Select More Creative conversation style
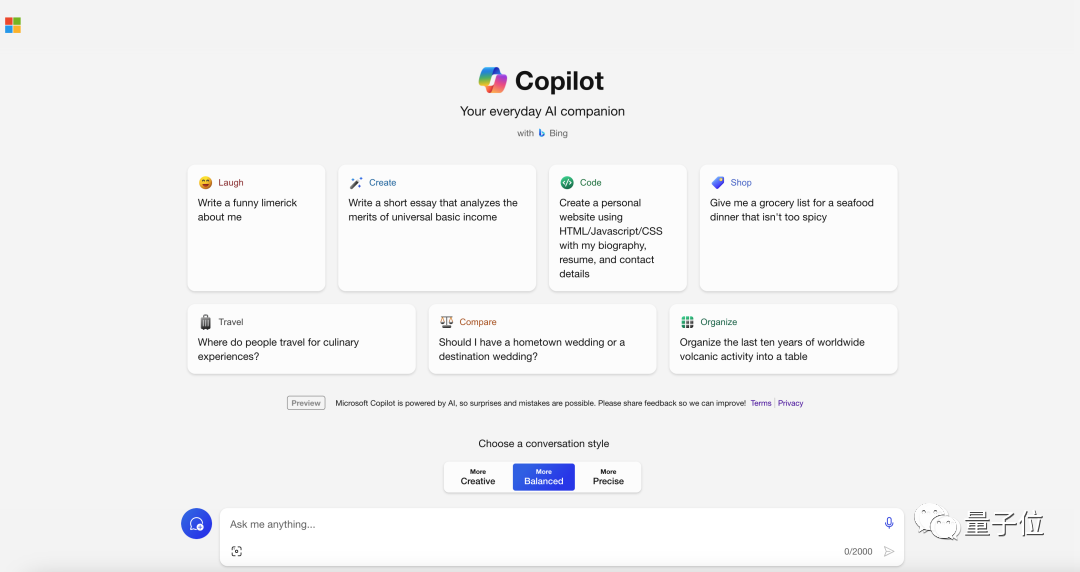This screenshot has height=572, width=1080. pos(478,477)
